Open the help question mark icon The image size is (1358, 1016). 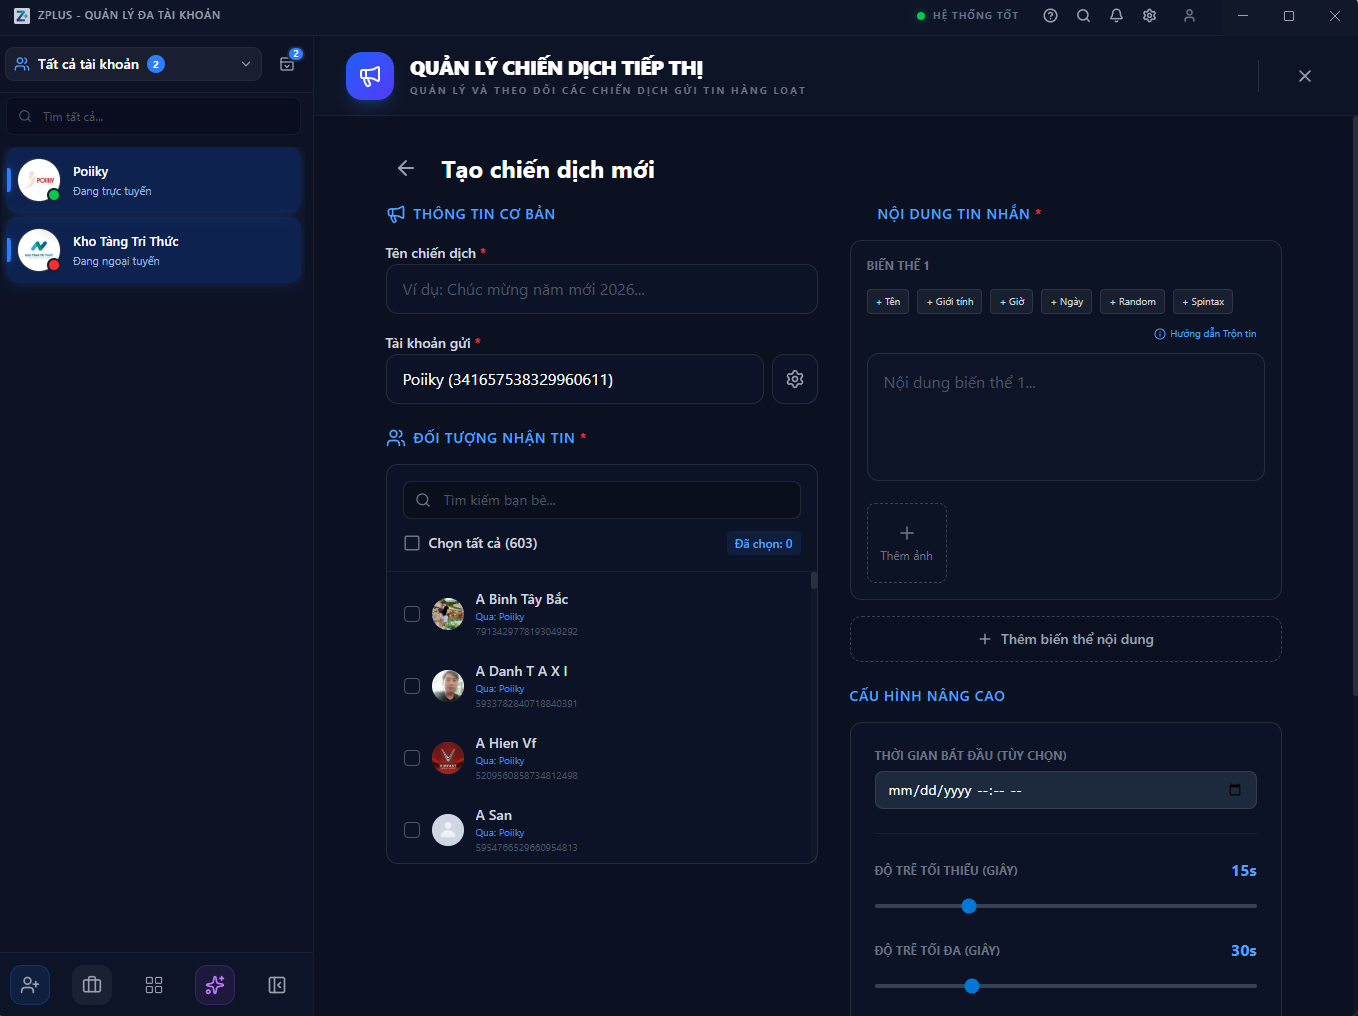[x=1050, y=16]
